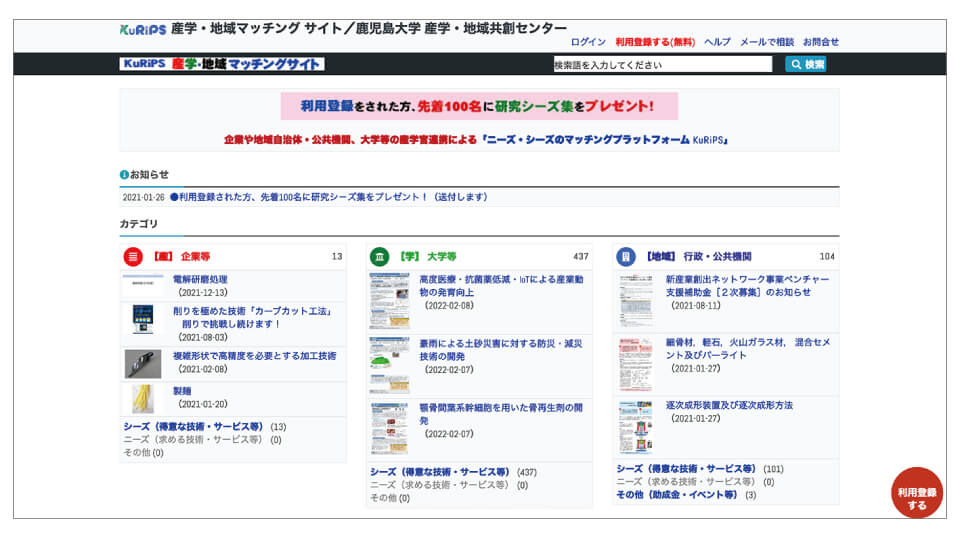Click the 検索 search button
The height and width of the screenshot is (540, 960).
coord(806,64)
